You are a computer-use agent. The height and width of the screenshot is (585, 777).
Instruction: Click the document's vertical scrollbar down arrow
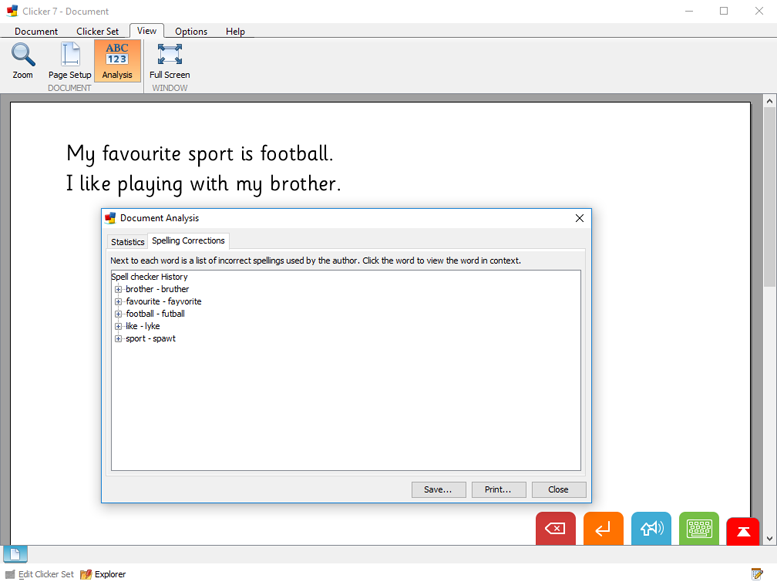pos(769,538)
